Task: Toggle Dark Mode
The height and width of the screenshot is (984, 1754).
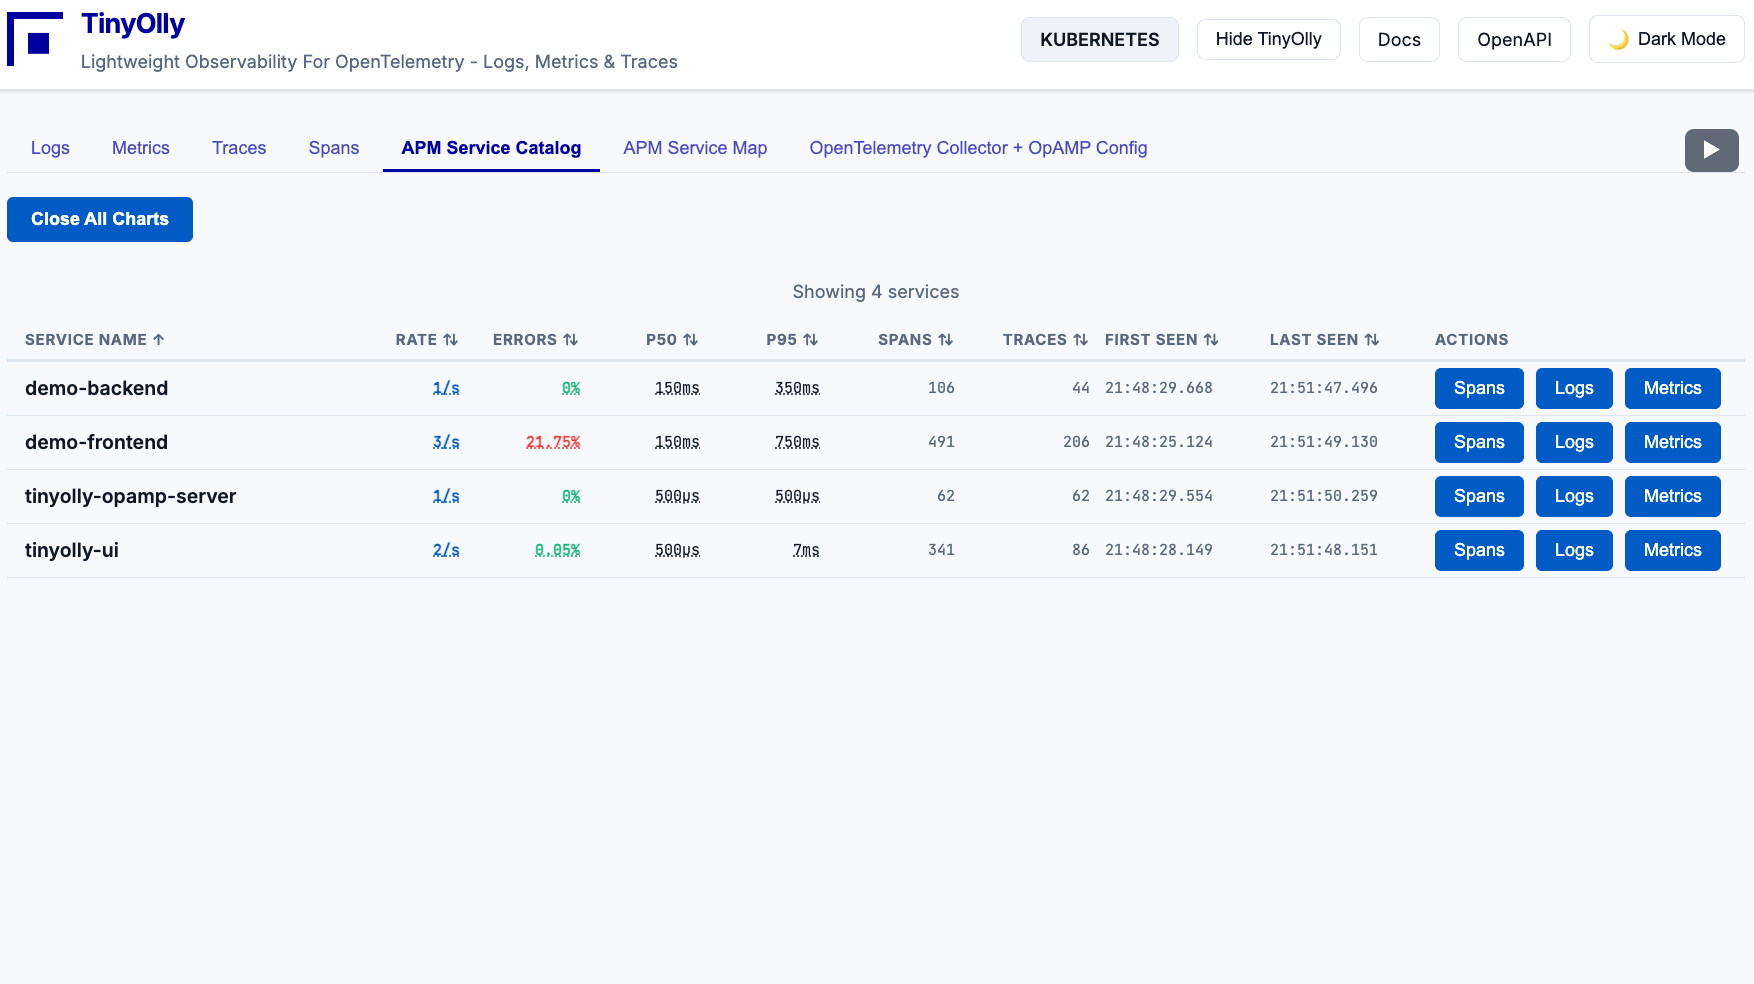Action: coord(1666,40)
